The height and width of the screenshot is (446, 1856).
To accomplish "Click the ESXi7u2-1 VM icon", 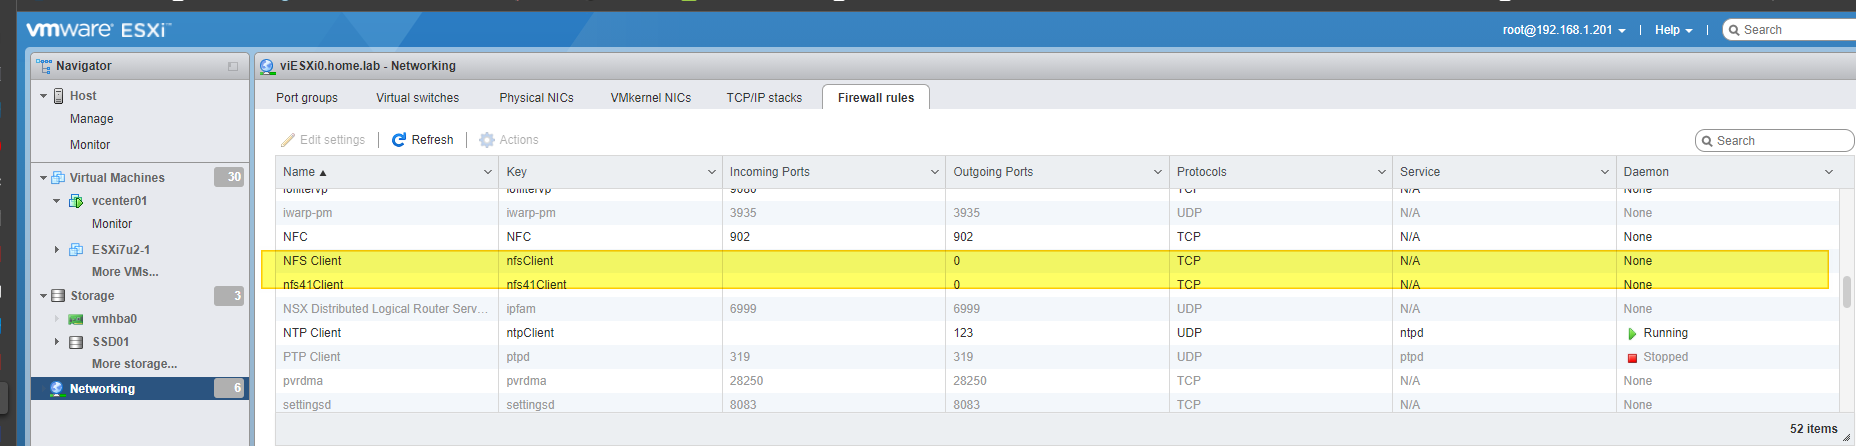I will 76,250.
